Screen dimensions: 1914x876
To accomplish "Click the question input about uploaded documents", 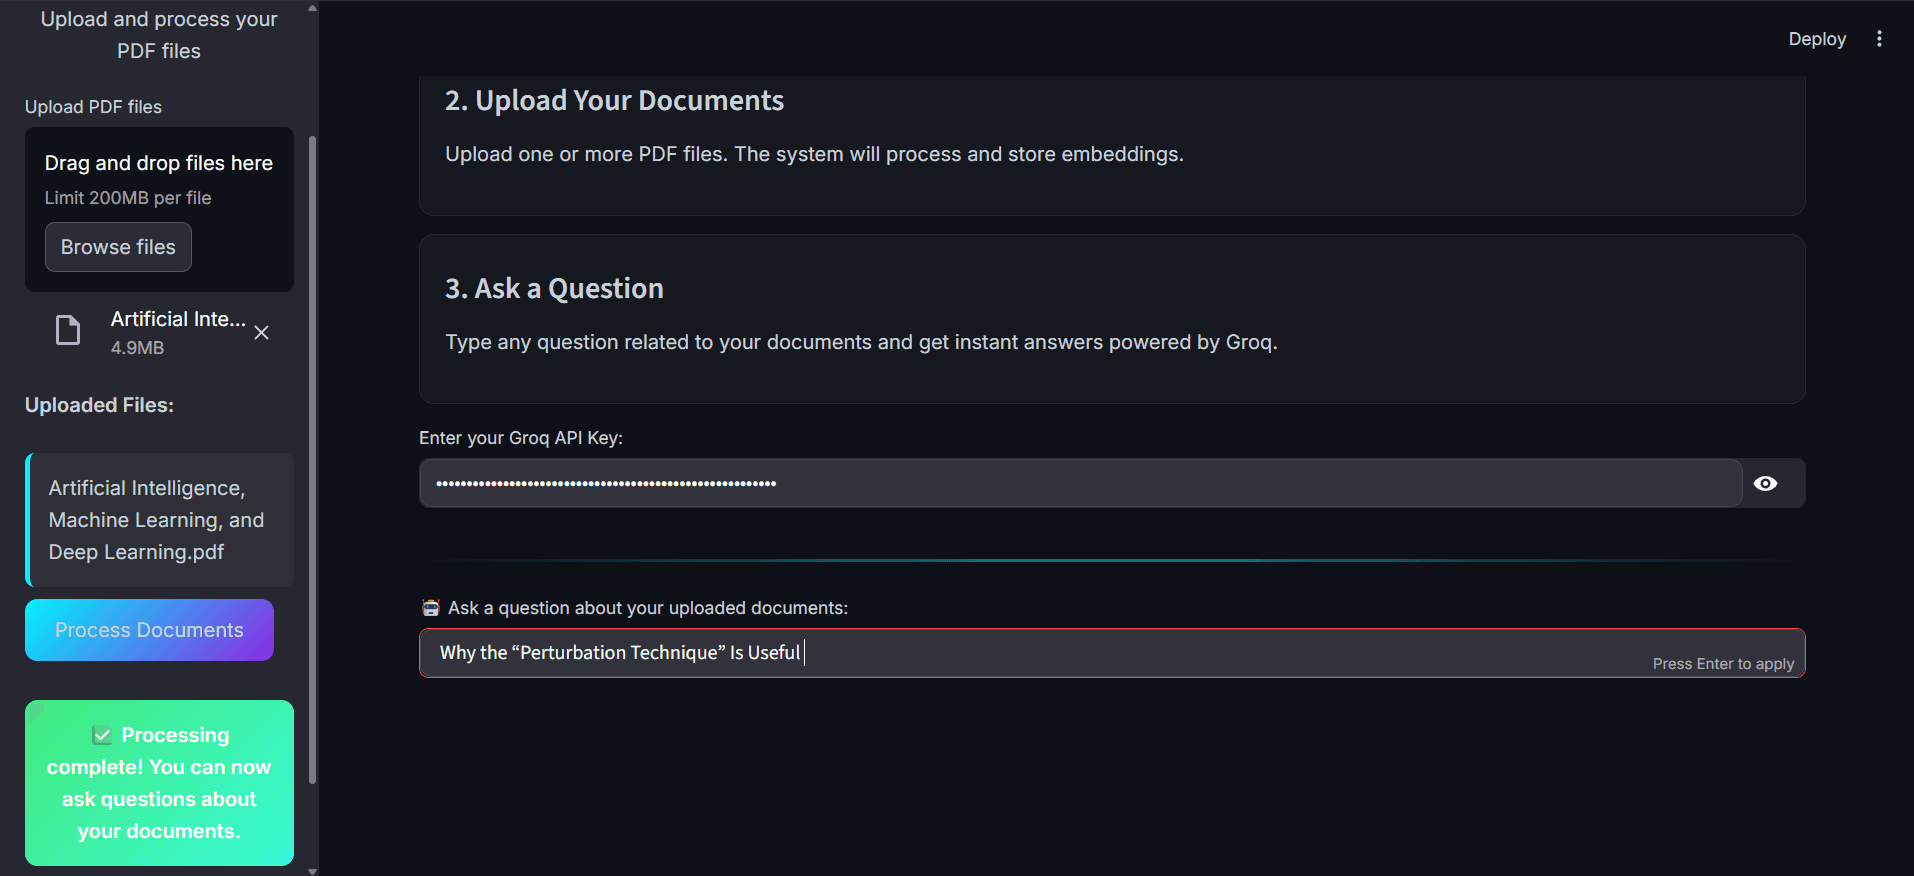I will pyautogui.click(x=1112, y=653).
